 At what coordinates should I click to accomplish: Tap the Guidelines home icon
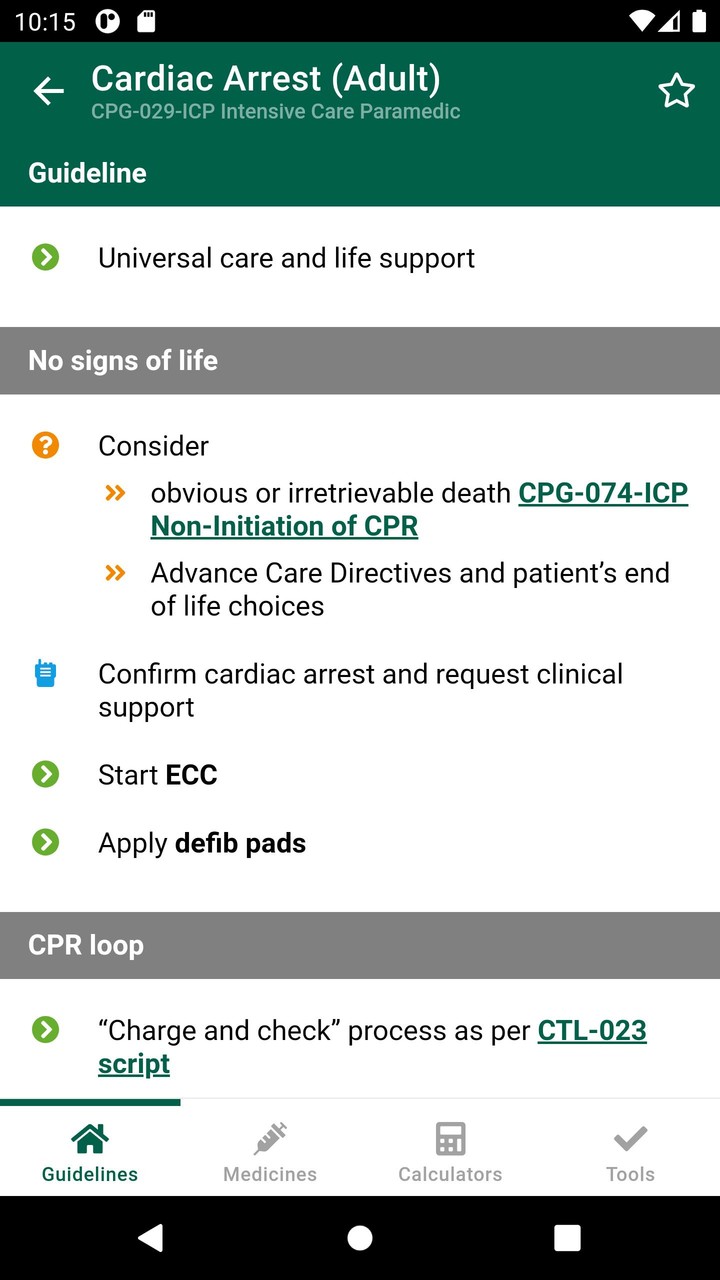[x=89, y=1137]
